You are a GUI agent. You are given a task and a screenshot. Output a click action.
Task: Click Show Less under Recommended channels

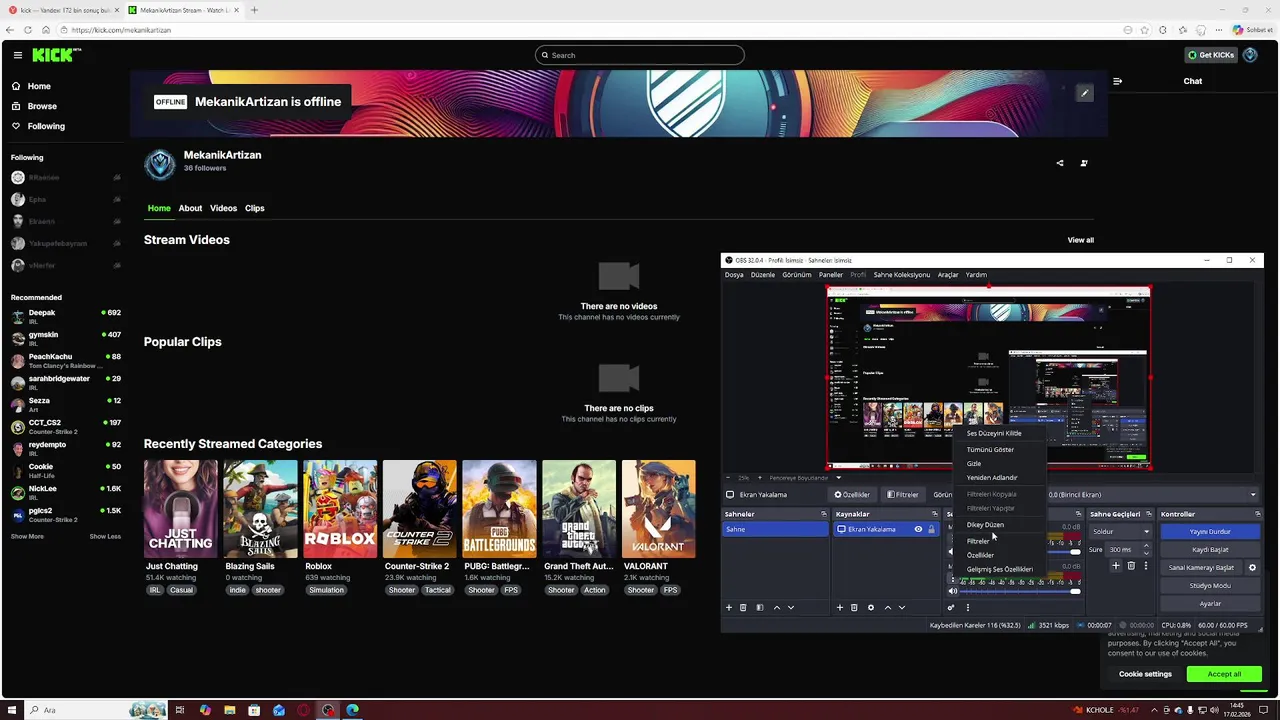pyautogui.click(x=105, y=536)
